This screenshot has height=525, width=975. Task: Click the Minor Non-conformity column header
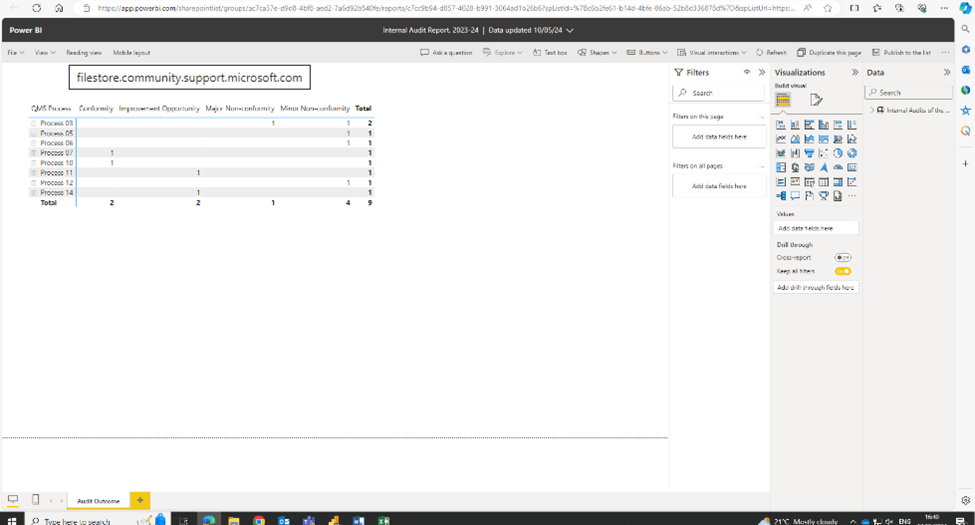(315, 108)
